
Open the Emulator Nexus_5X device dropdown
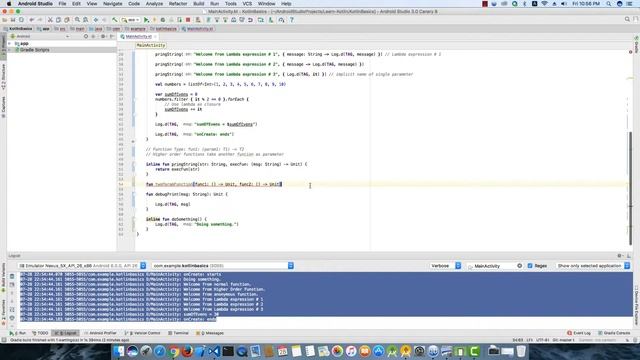tap(82, 266)
